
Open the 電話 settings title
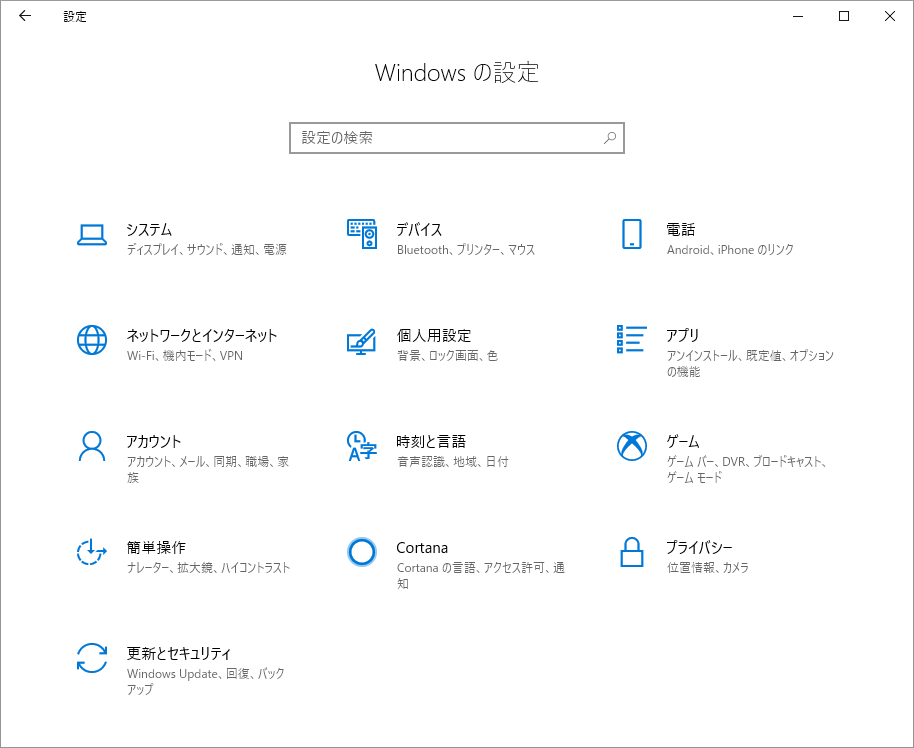click(681, 230)
